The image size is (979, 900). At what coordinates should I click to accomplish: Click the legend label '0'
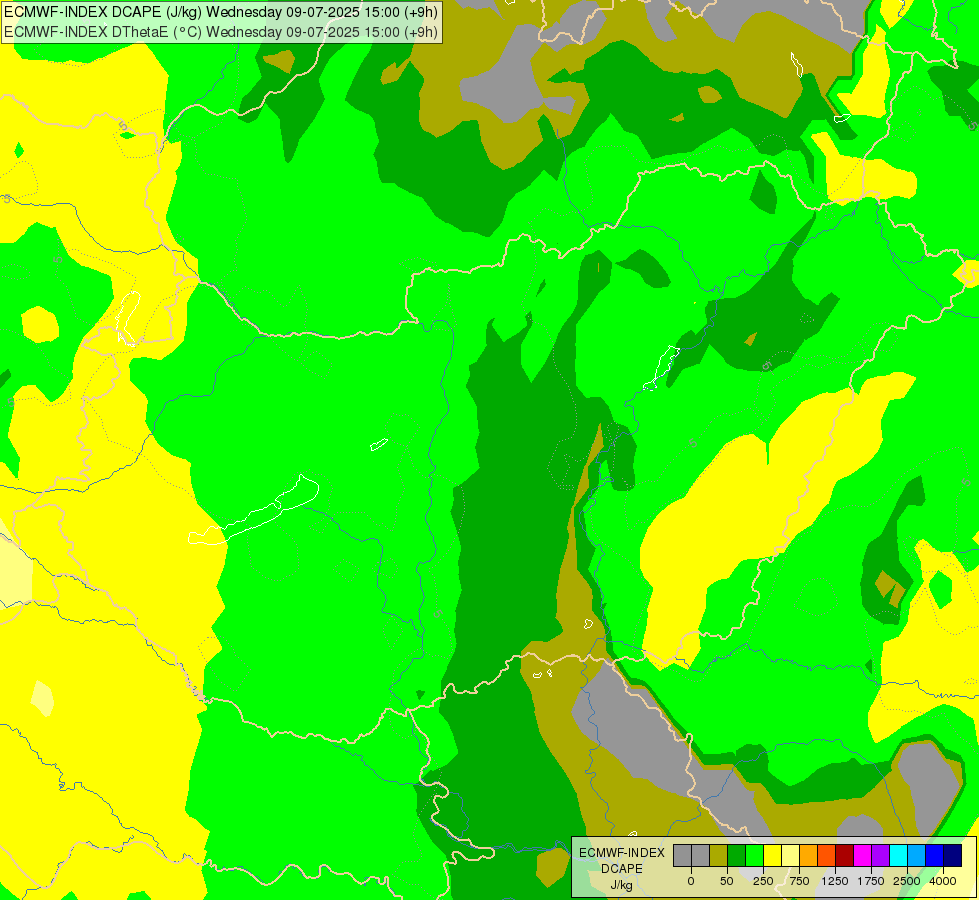[x=691, y=881]
